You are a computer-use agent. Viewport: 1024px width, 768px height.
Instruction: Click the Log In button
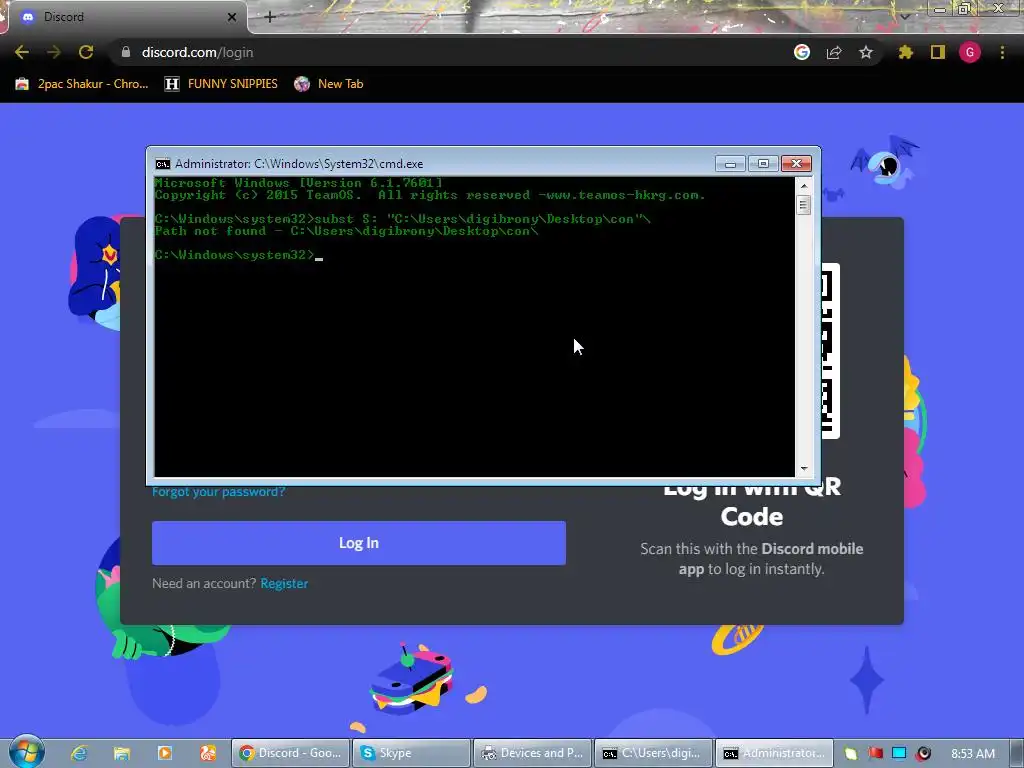click(x=359, y=543)
